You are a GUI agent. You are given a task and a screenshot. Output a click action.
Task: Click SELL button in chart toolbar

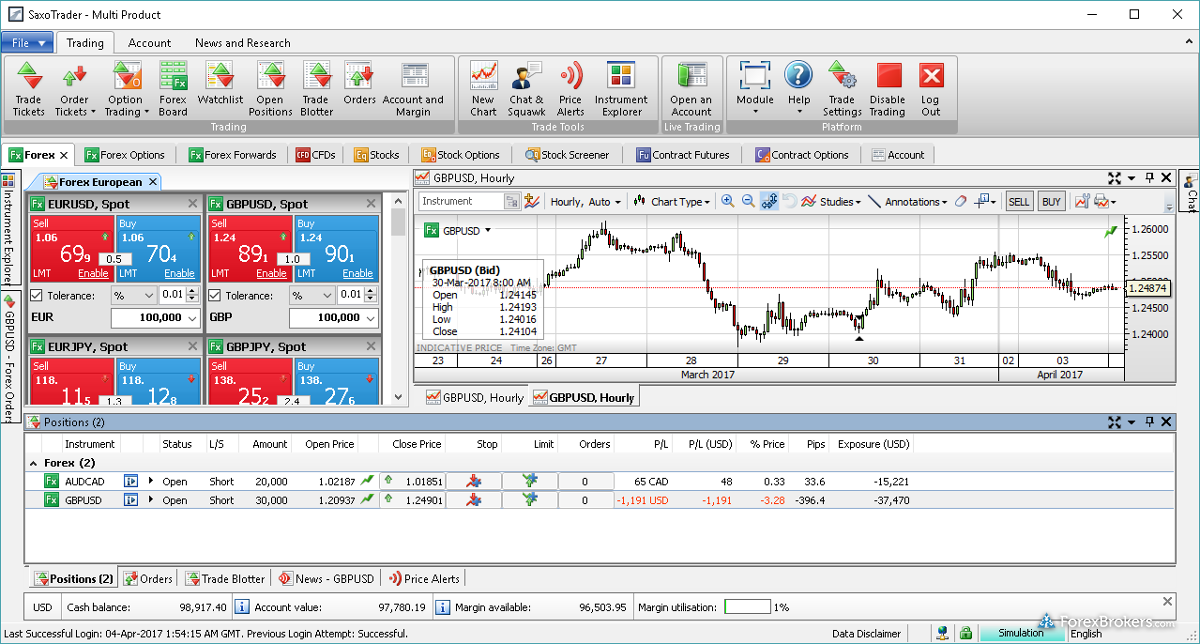click(1019, 201)
